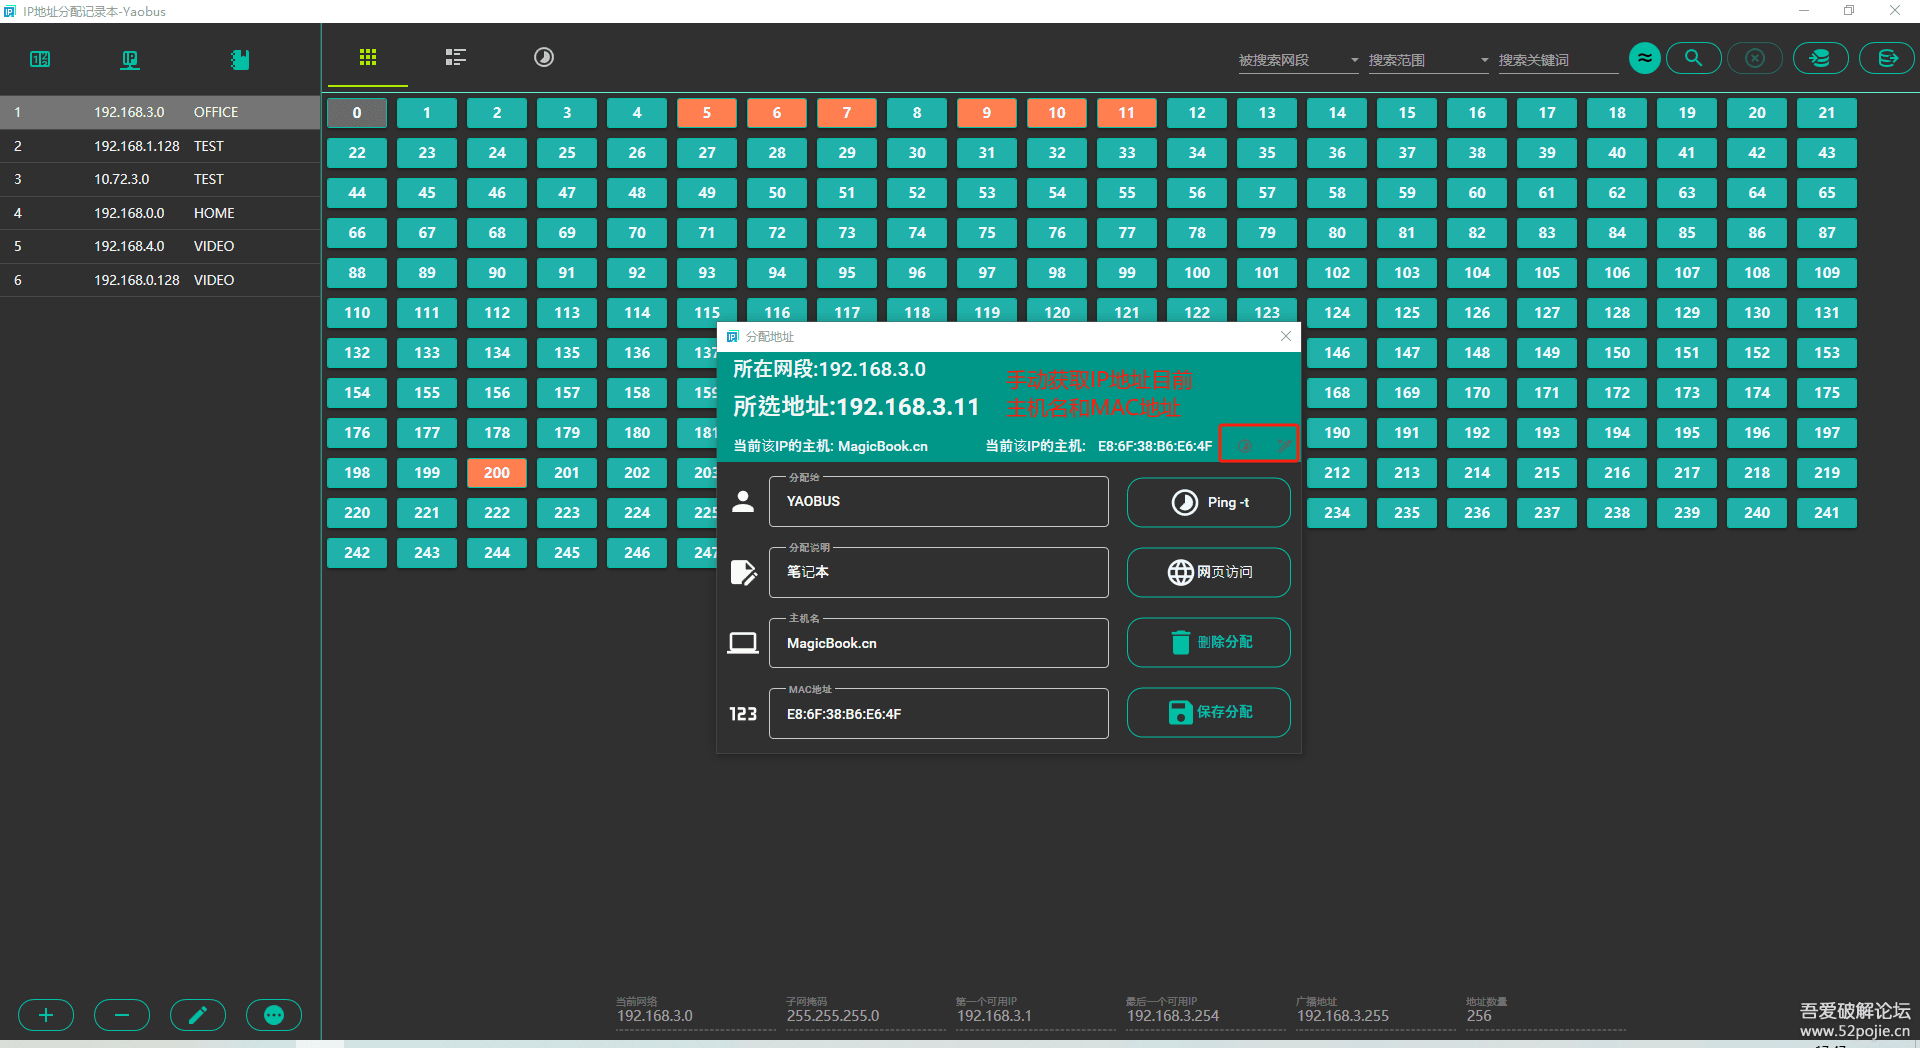Click the database export icon button

(x=1886, y=58)
